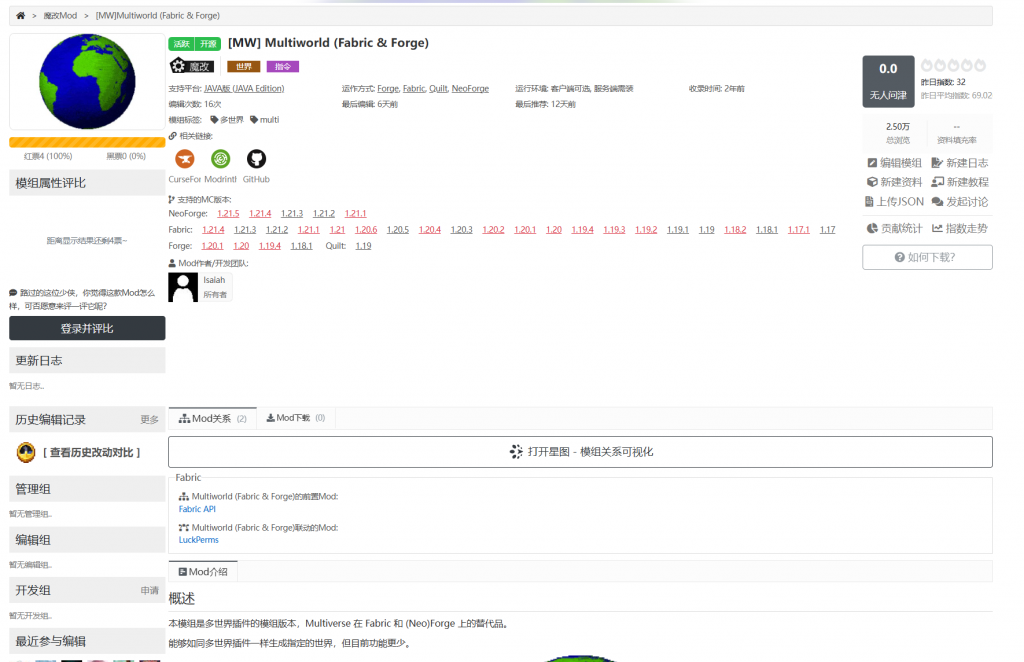Switch to the Mod下载 tab
The height and width of the screenshot is (662, 1024).
(296, 418)
